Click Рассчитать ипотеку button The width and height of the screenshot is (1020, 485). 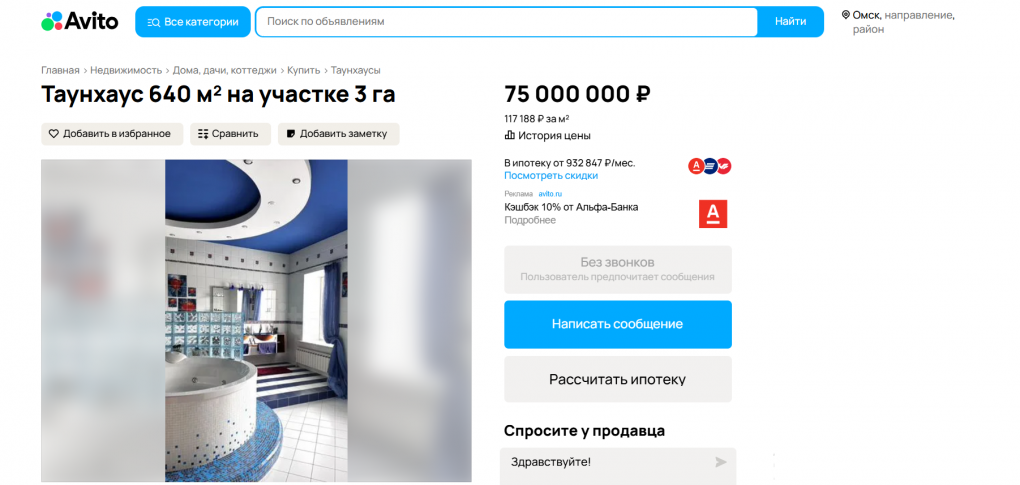618,379
